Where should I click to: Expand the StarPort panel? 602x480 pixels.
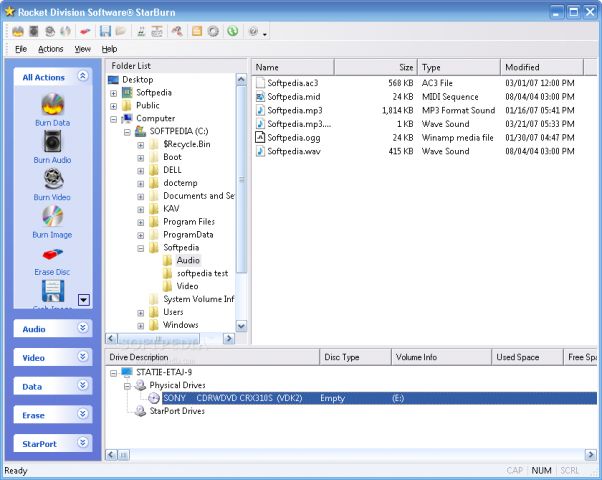[x=83, y=443]
